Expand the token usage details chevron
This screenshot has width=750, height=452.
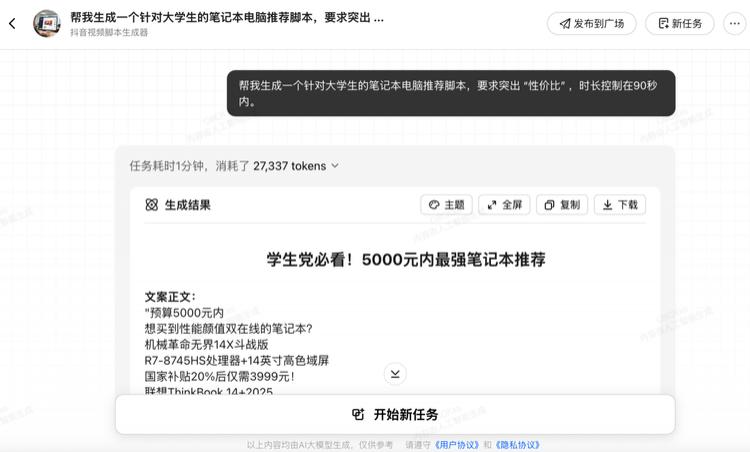tap(335, 166)
